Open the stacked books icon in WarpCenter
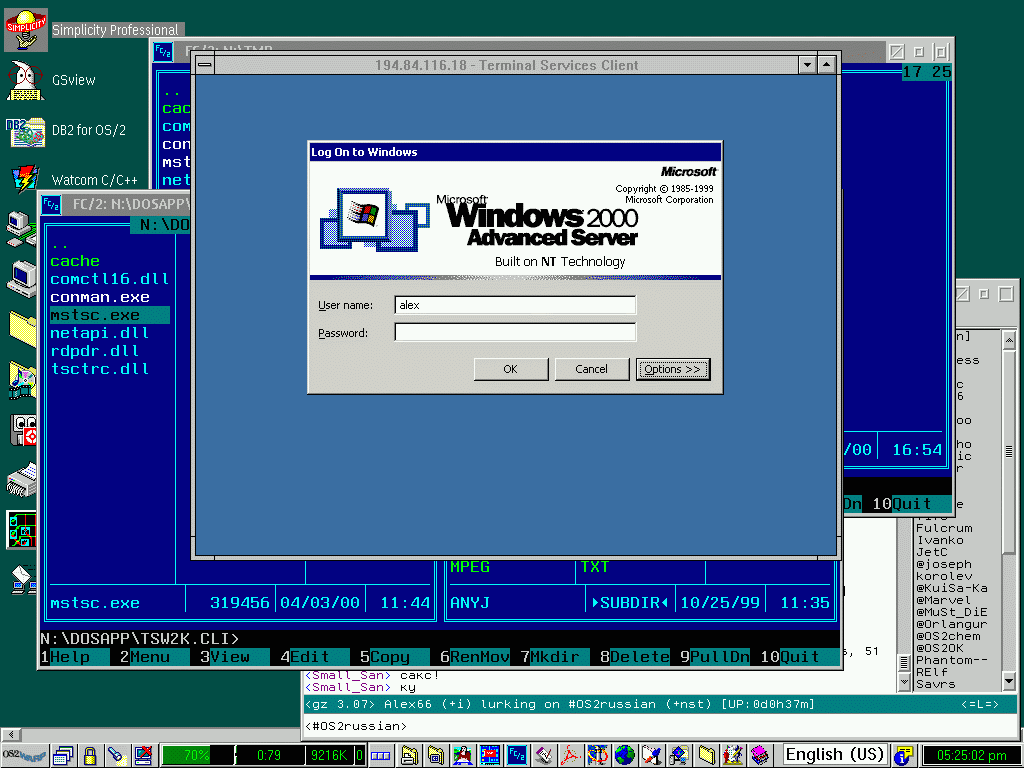 [760, 755]
